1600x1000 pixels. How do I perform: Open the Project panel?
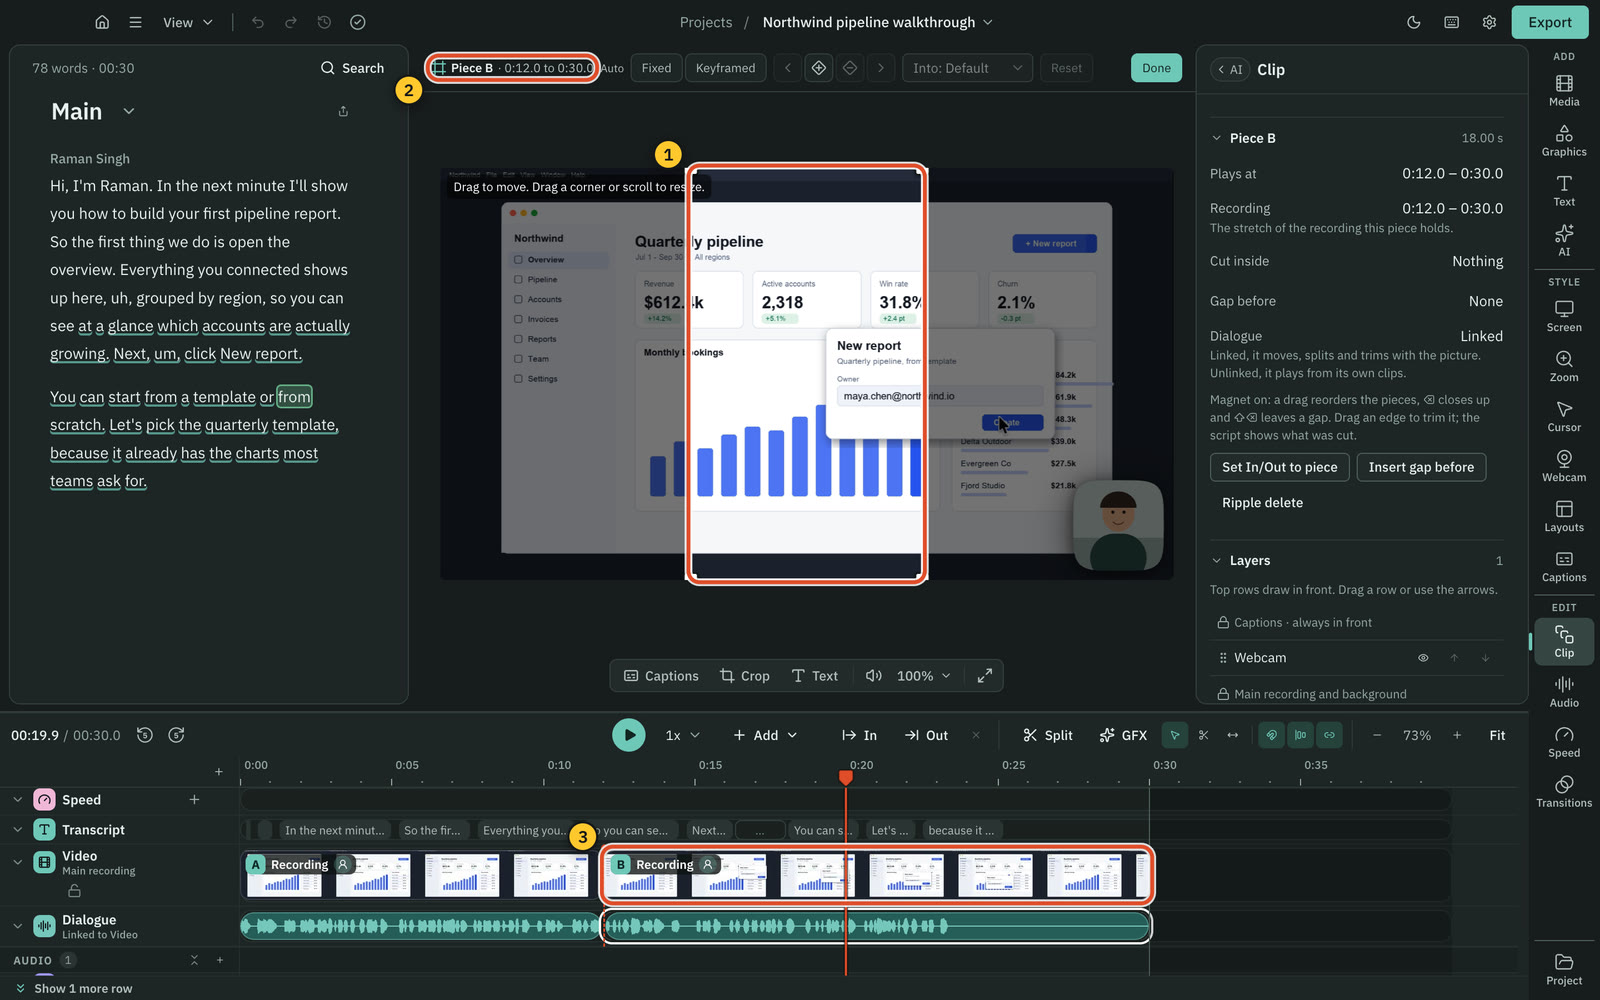[x=1564, y=970]
